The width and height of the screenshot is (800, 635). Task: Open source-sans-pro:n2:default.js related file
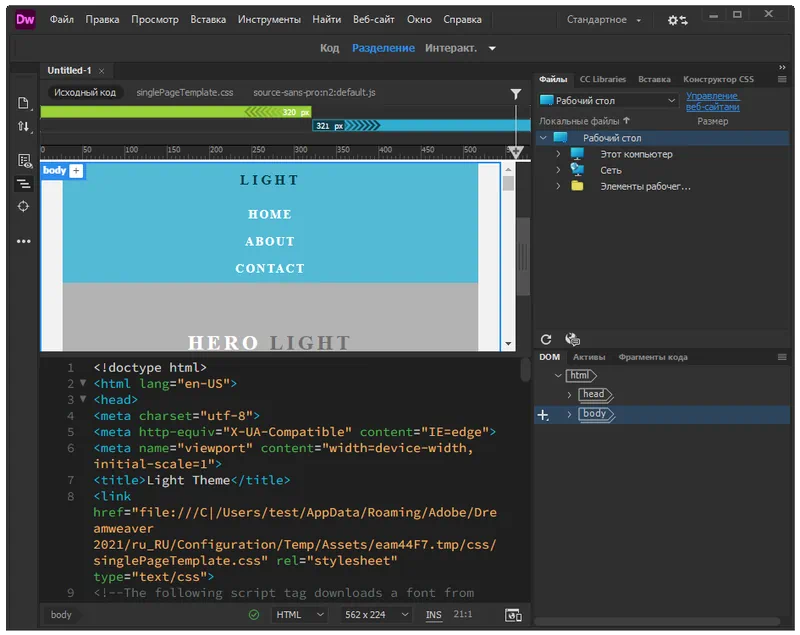(314, 92)
